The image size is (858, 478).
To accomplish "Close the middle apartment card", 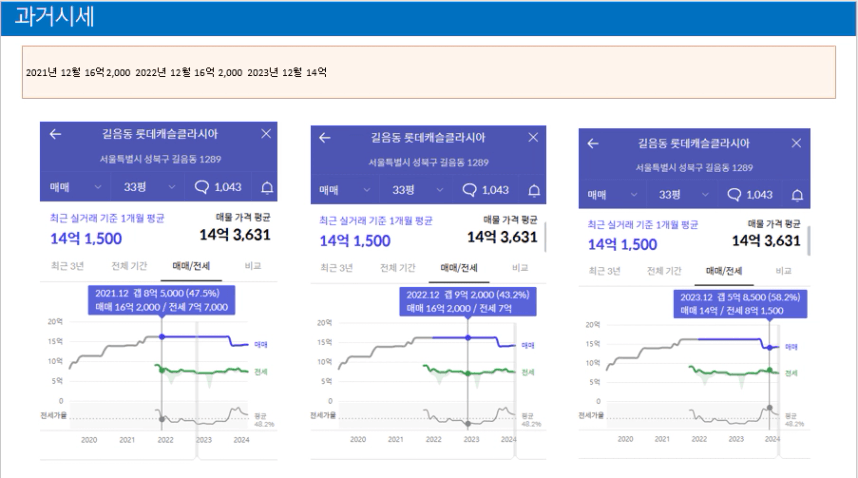I will [x=534, y=137].
